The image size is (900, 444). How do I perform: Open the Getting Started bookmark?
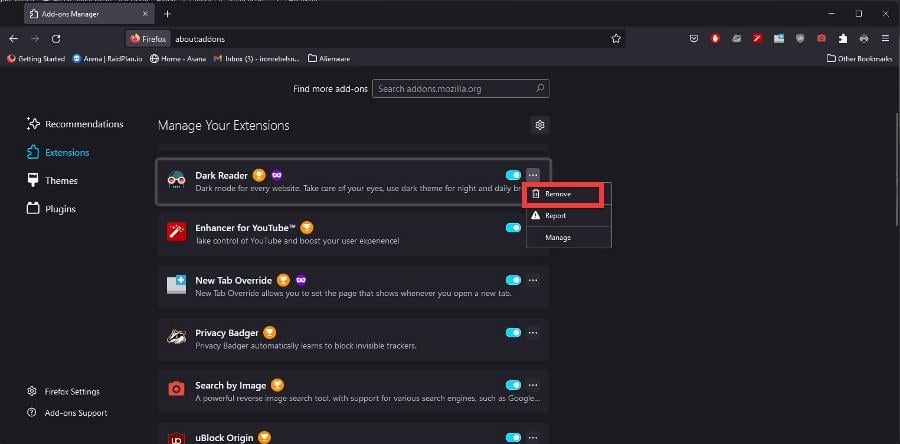click(36, 59)
